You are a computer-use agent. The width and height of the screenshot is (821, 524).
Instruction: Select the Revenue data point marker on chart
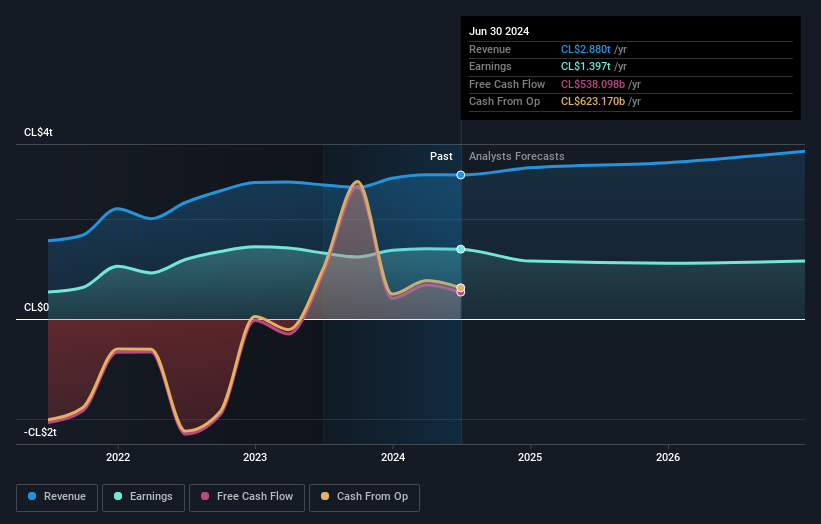pos(461,175)
